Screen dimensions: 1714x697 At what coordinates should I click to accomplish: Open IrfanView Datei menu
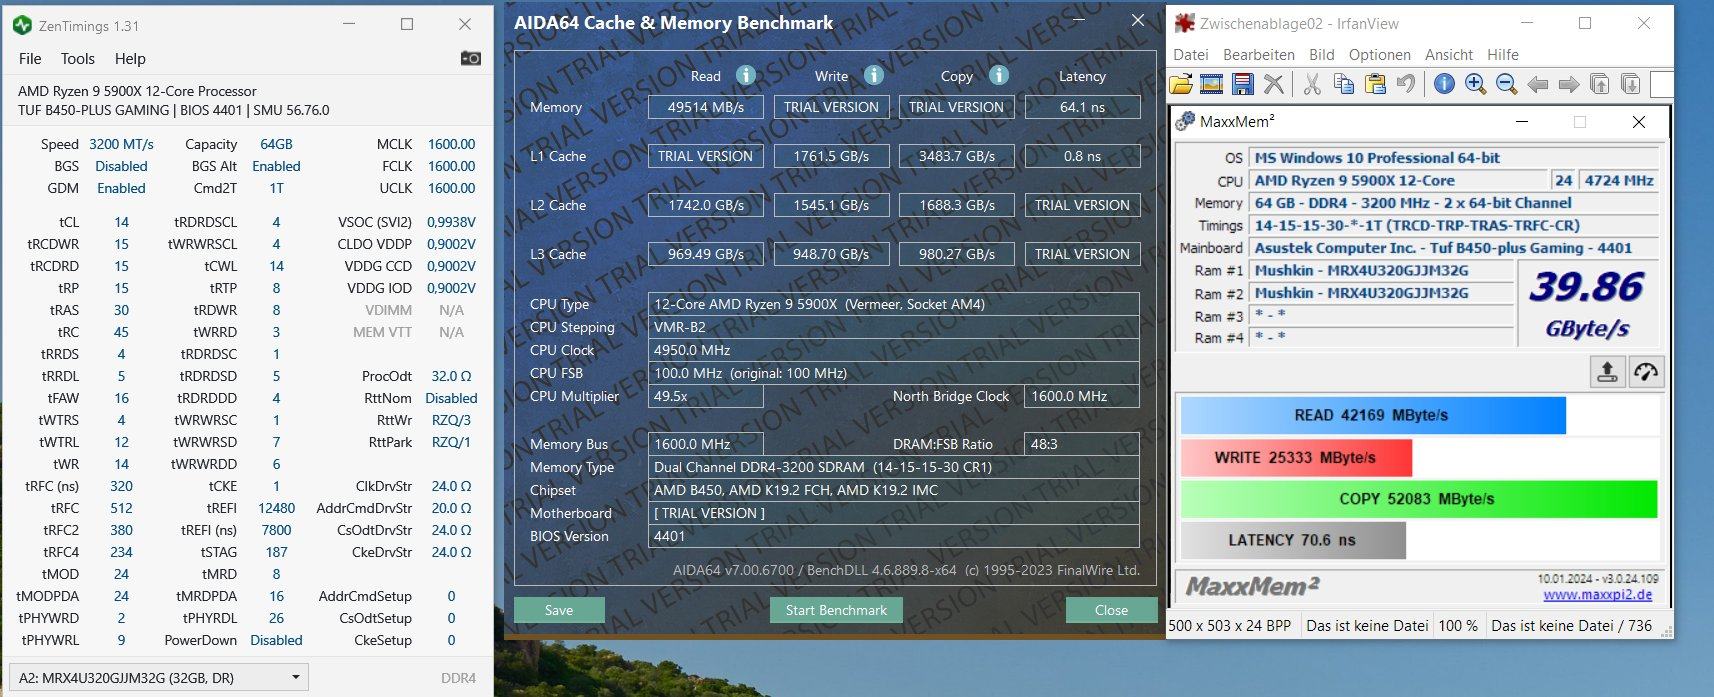1191,55
